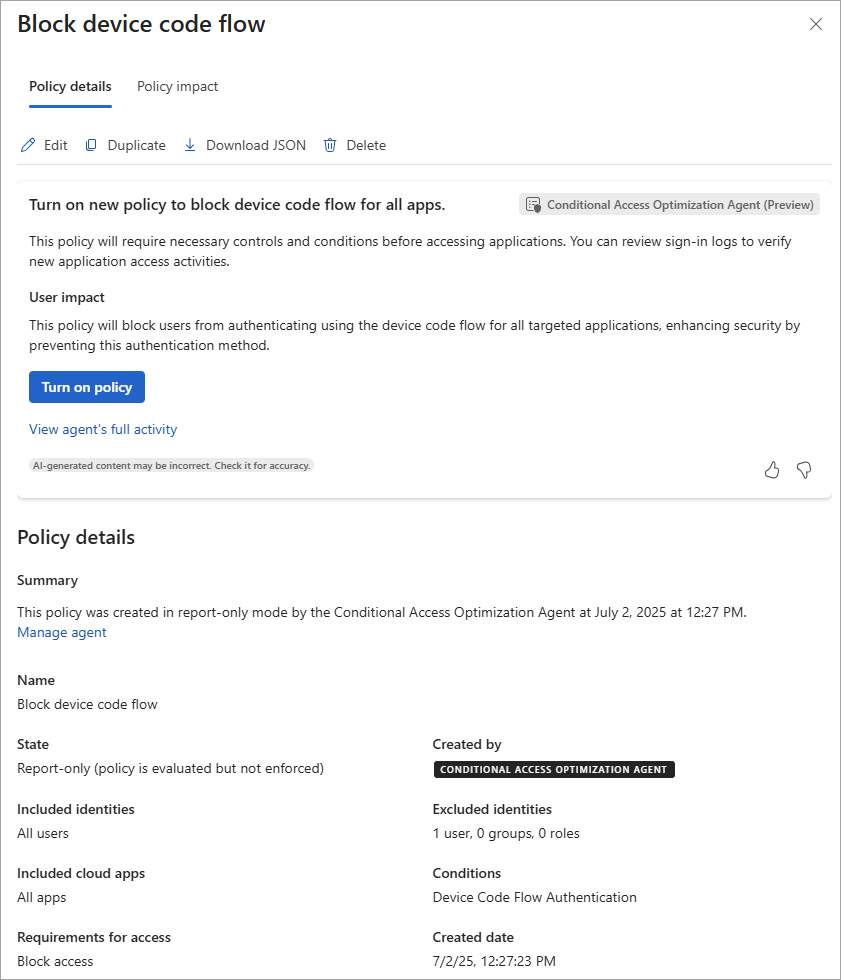Switch to the Policy impact tab

[177, 86]
